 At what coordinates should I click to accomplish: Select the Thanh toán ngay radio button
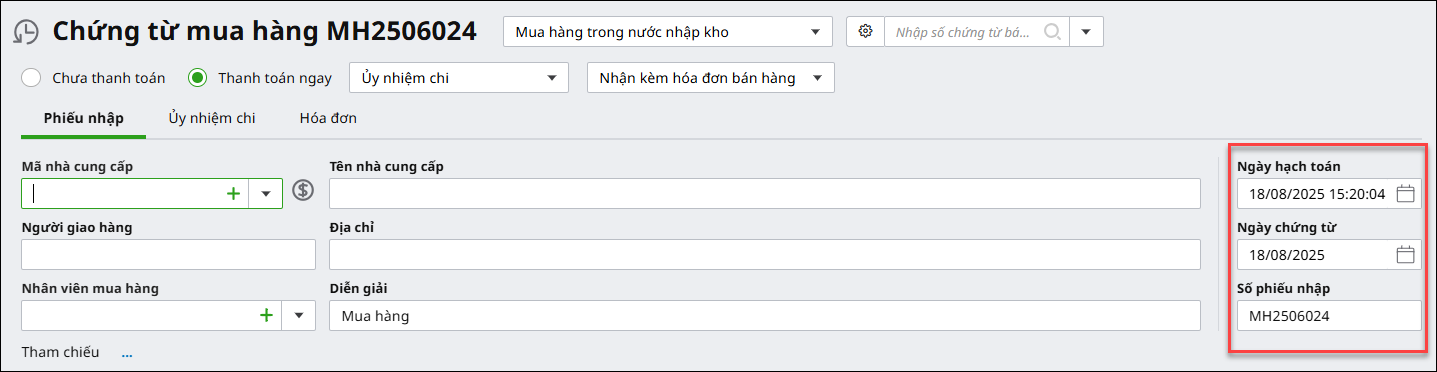(x=197, y=77)
